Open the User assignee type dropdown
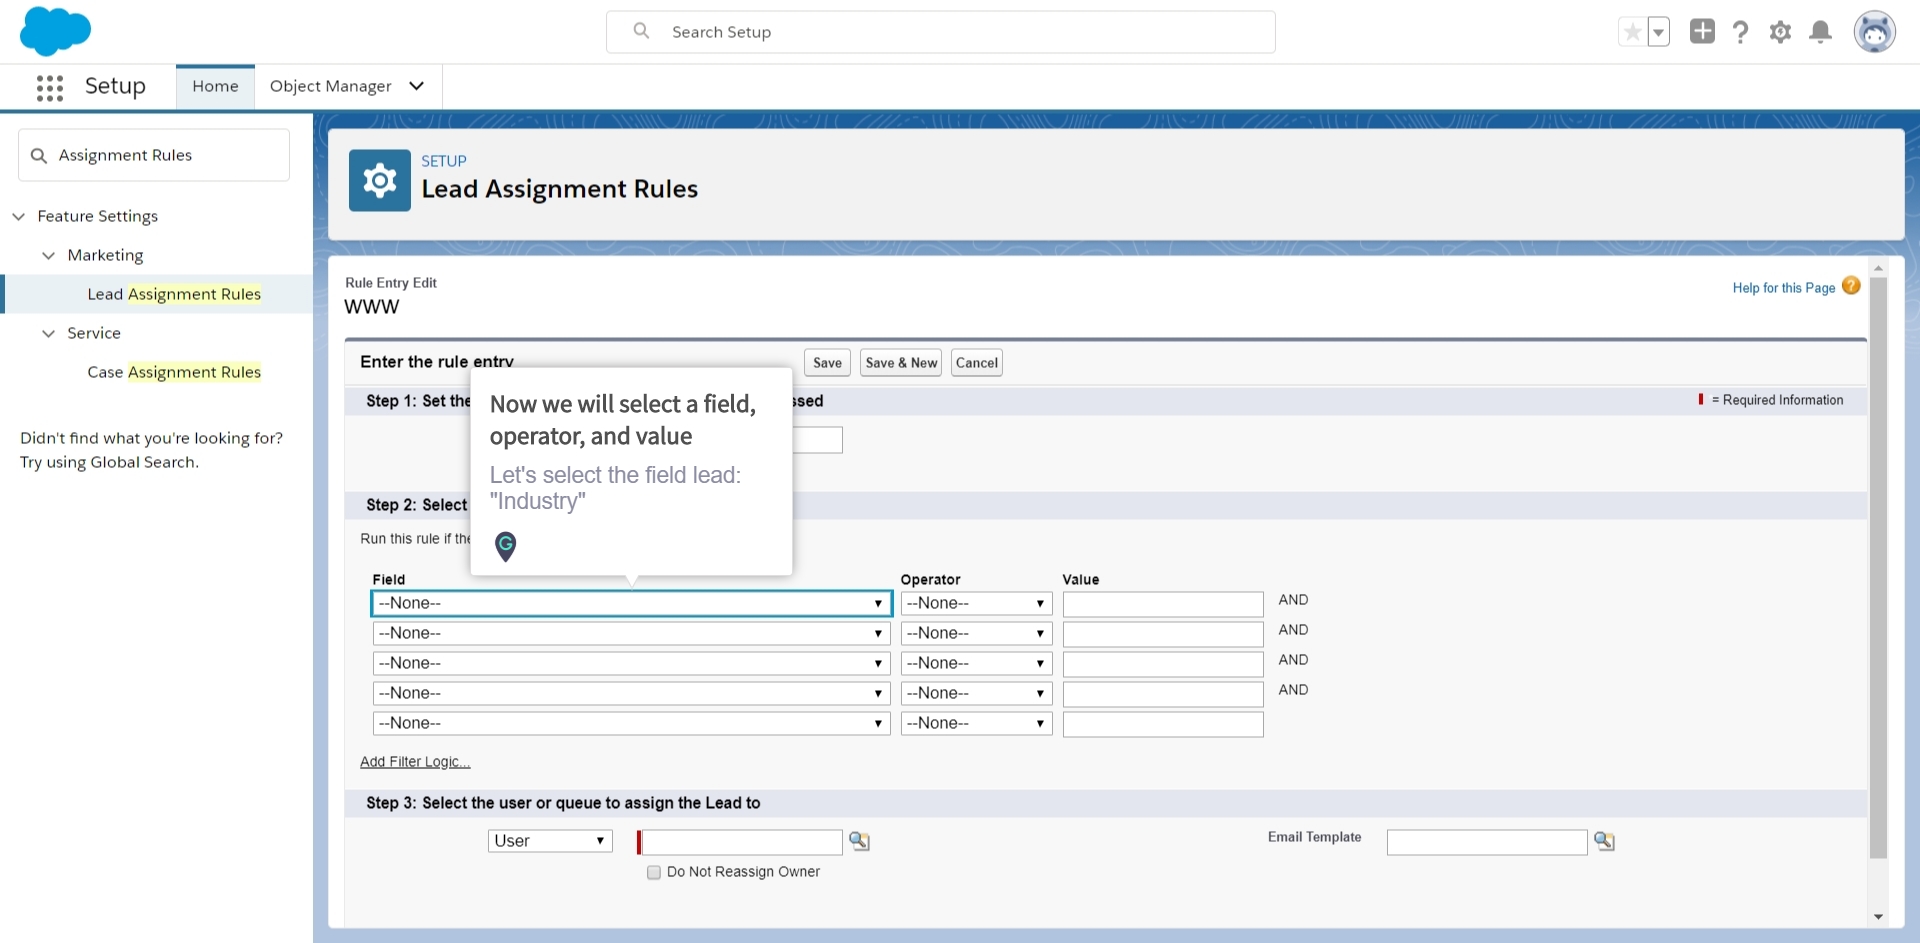Image resolution: width=1920 pixels, height=943 pixels. 550,841
